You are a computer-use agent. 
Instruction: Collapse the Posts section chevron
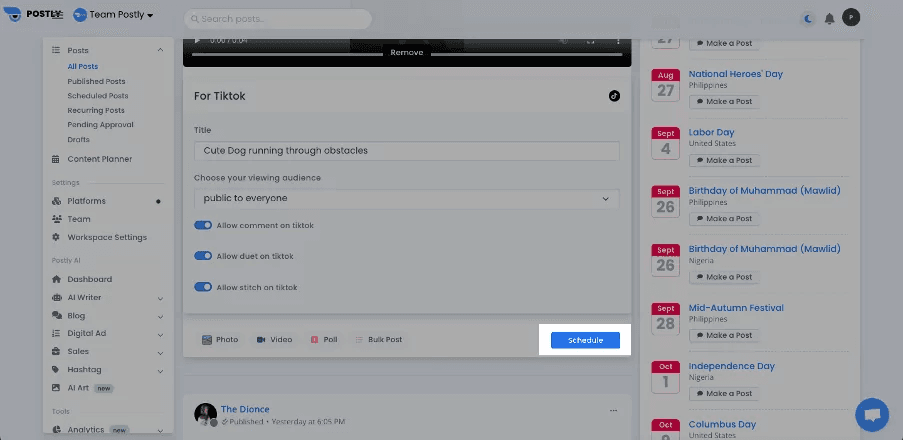(160, 51)
